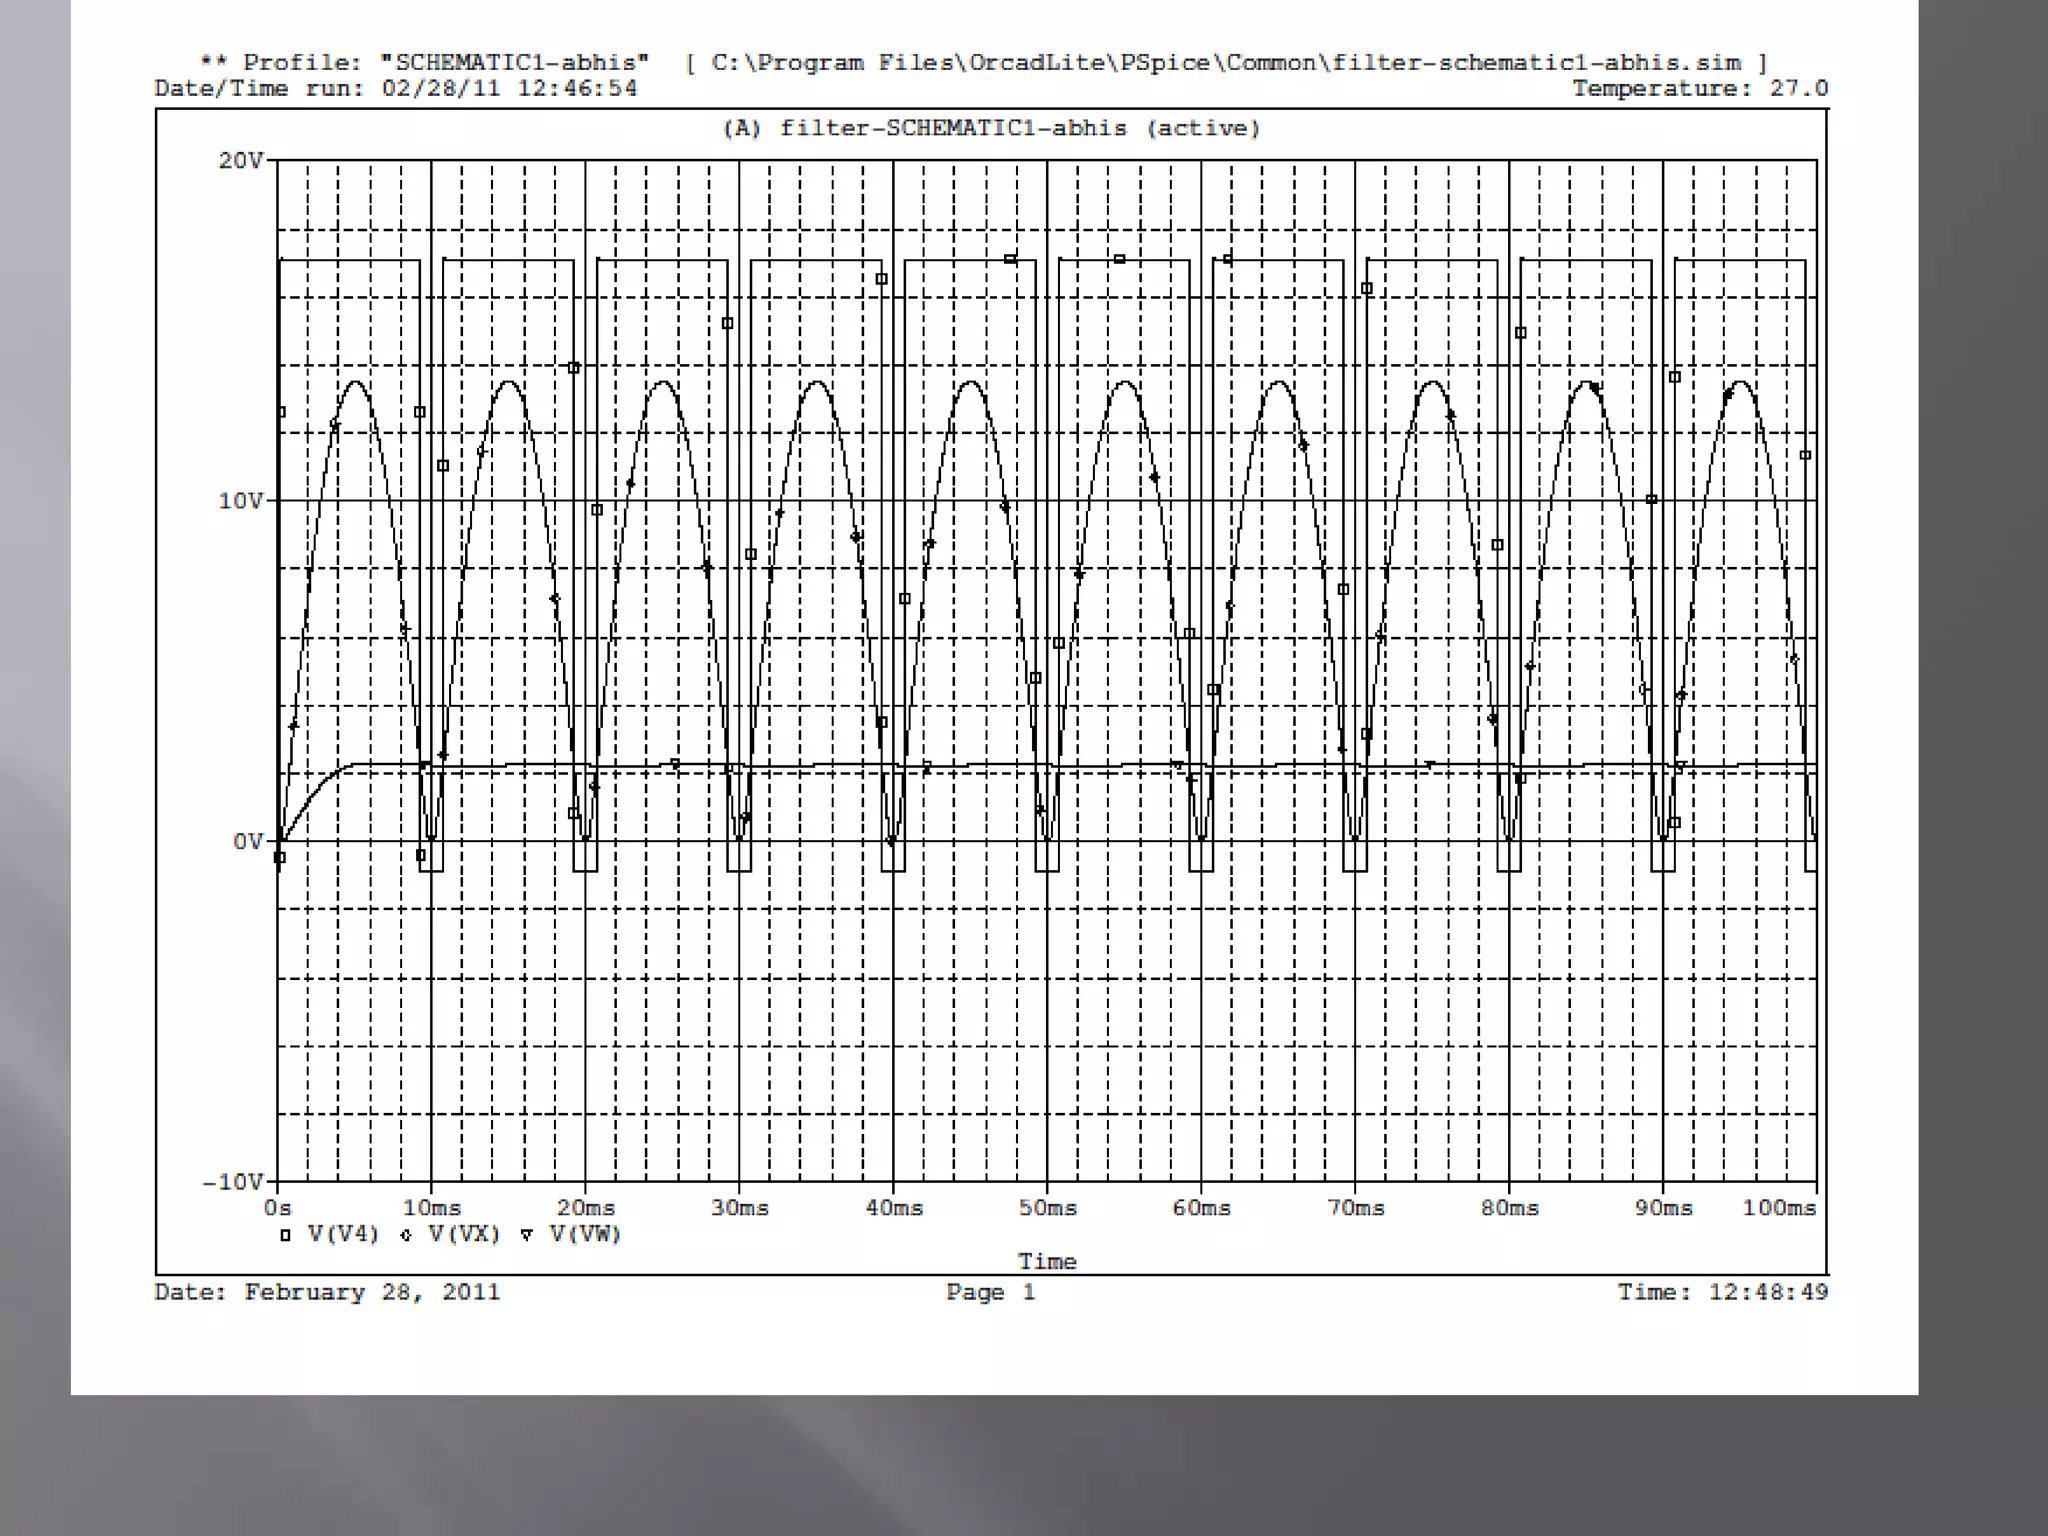Select the V(V4) trace label

pyautogui.click(x=343, y=1235)
